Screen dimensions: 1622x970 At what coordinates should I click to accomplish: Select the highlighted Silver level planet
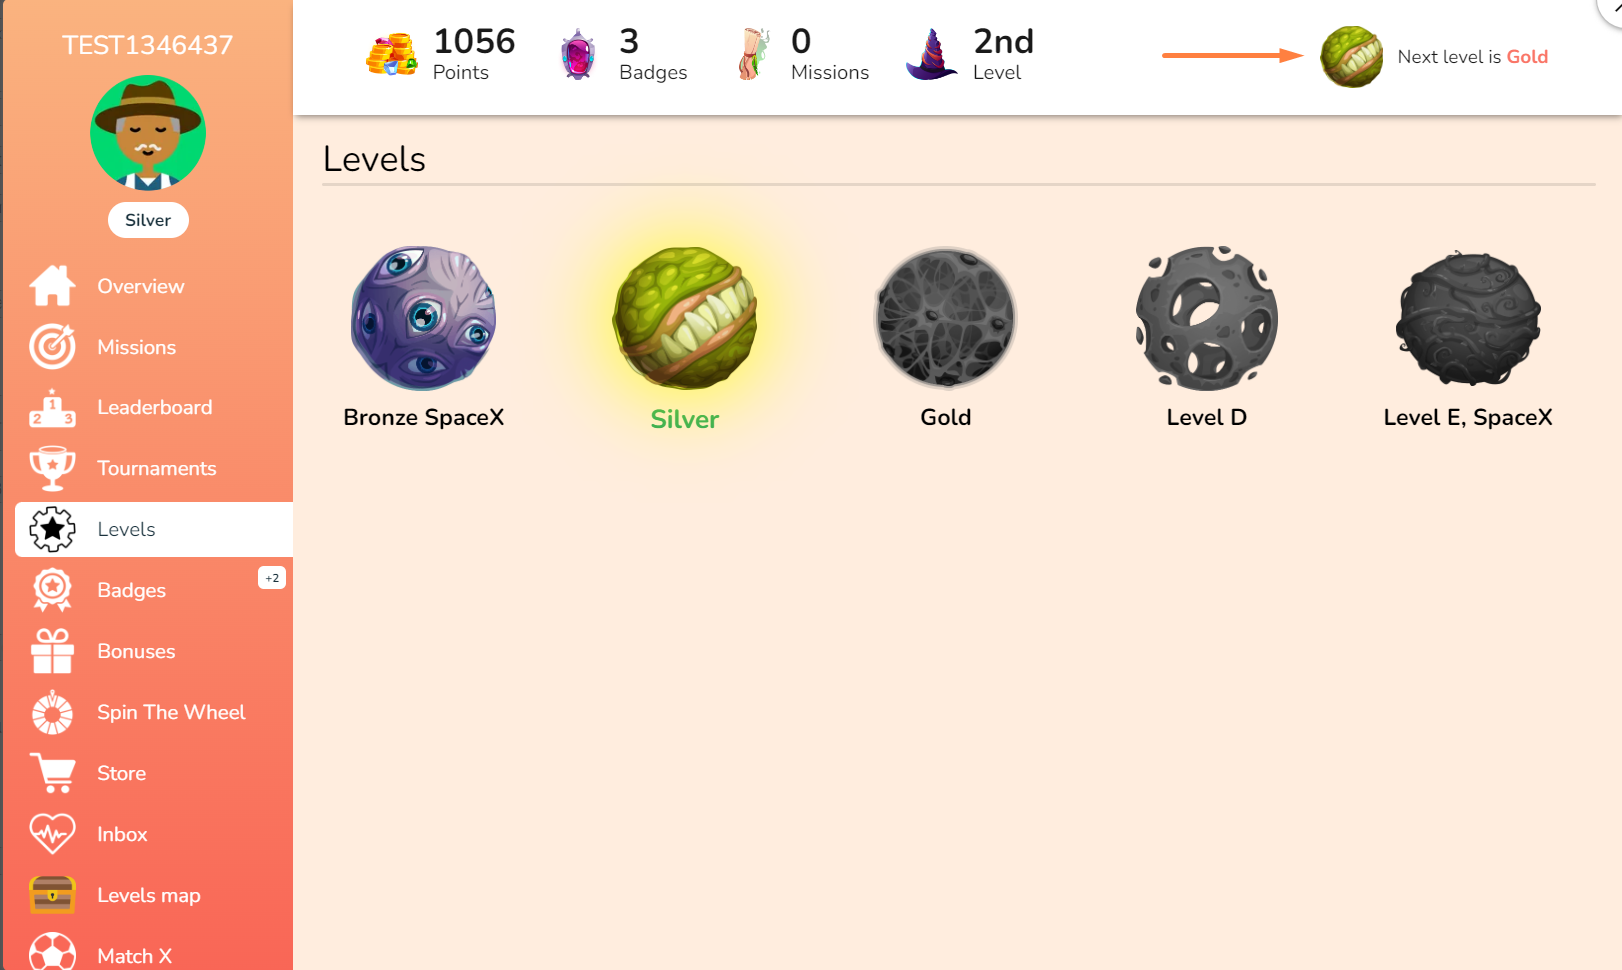(685, 318)
